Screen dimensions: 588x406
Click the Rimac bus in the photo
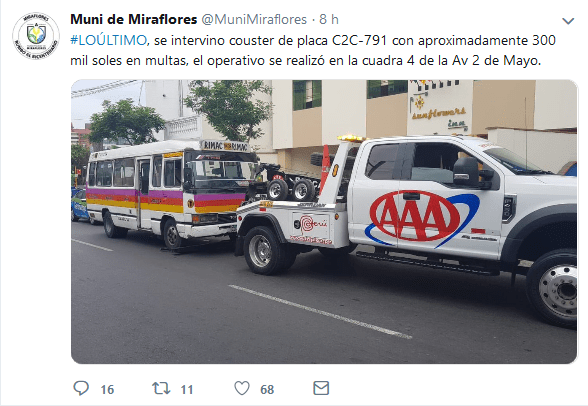tap(168, 194)
